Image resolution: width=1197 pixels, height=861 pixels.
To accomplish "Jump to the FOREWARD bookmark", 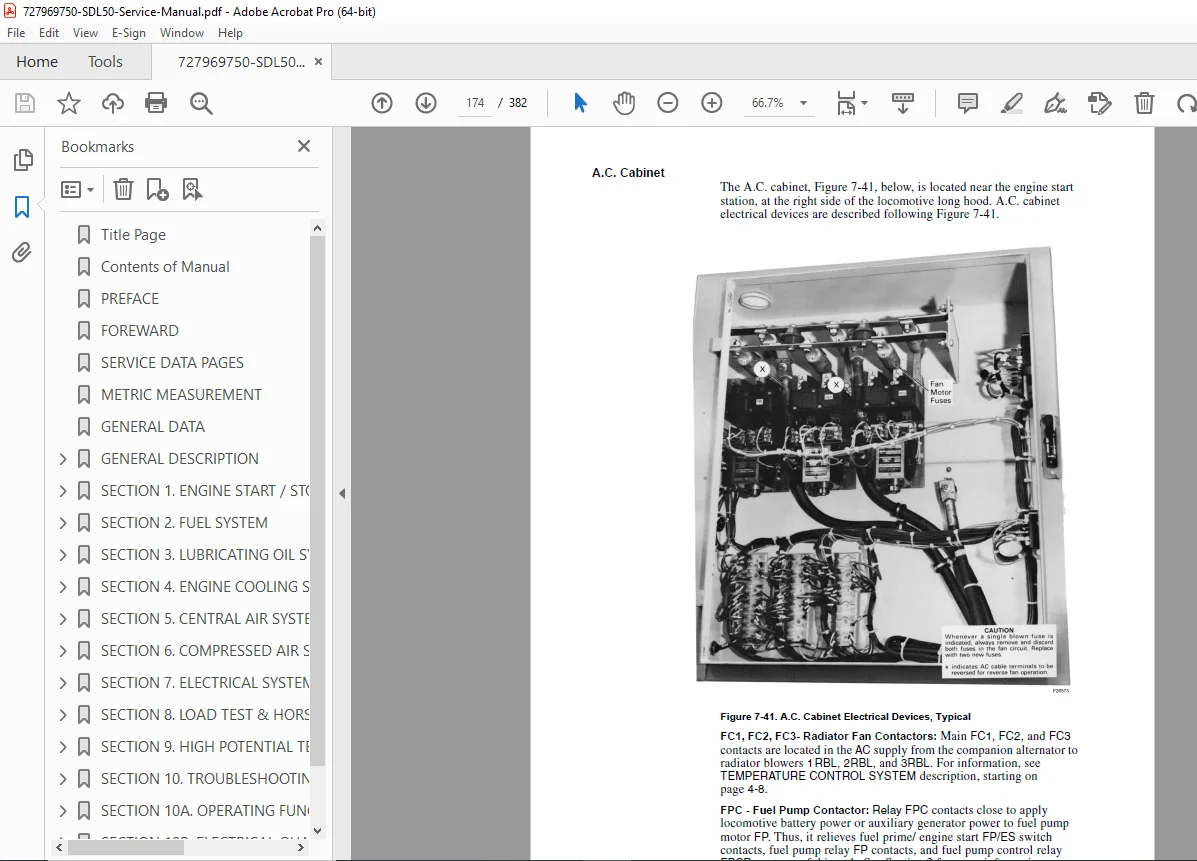I will click(140, 331).
